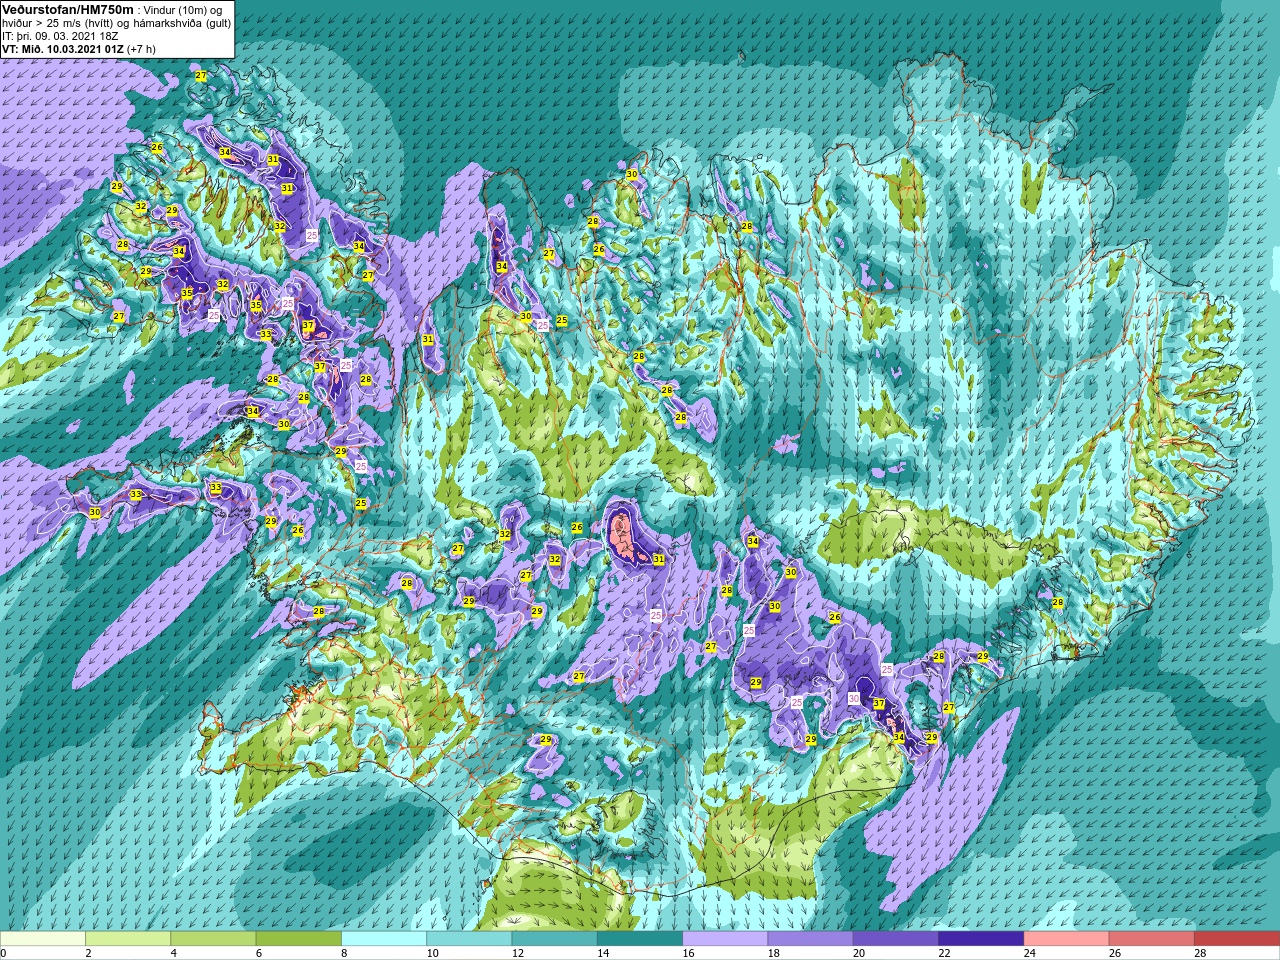This screenshot has width=1280, height=960.
Task: Click the legend scale number 24
Action: 1029,953
